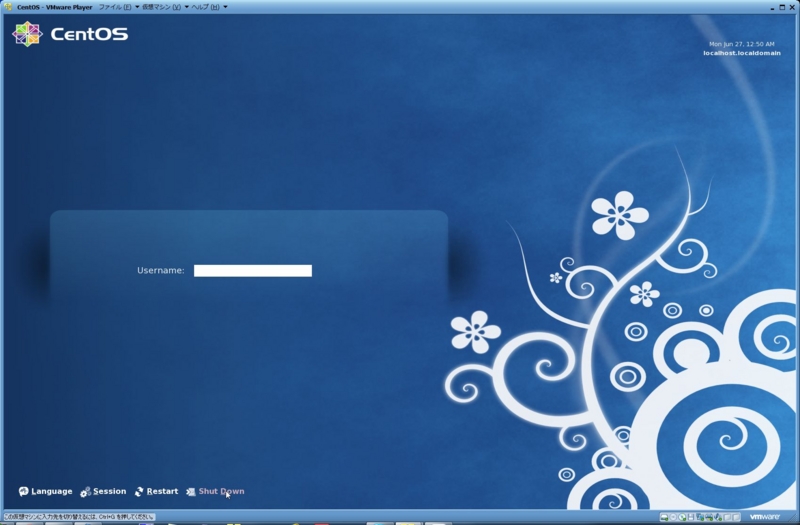Click the Session gears icon
Screen dimensions: 800x525
pyautogui.click(x=85, y=492)
